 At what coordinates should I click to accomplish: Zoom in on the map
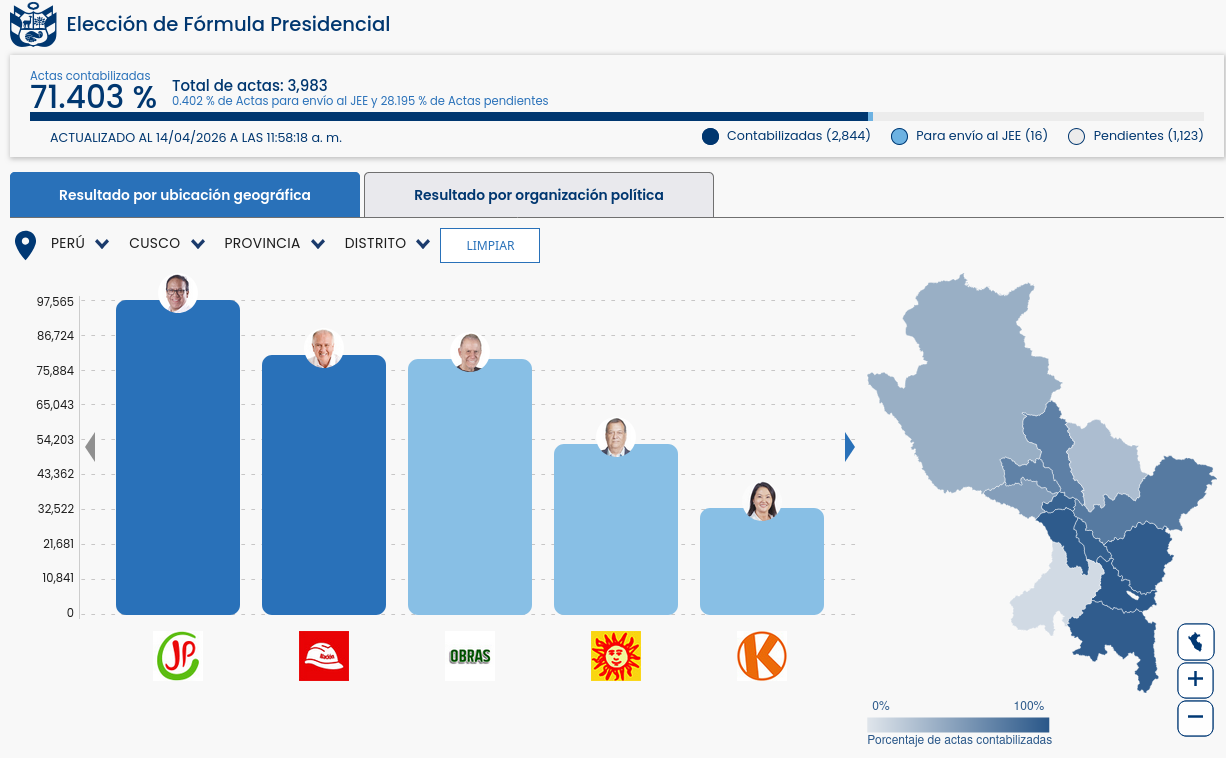pos(1195,680)
